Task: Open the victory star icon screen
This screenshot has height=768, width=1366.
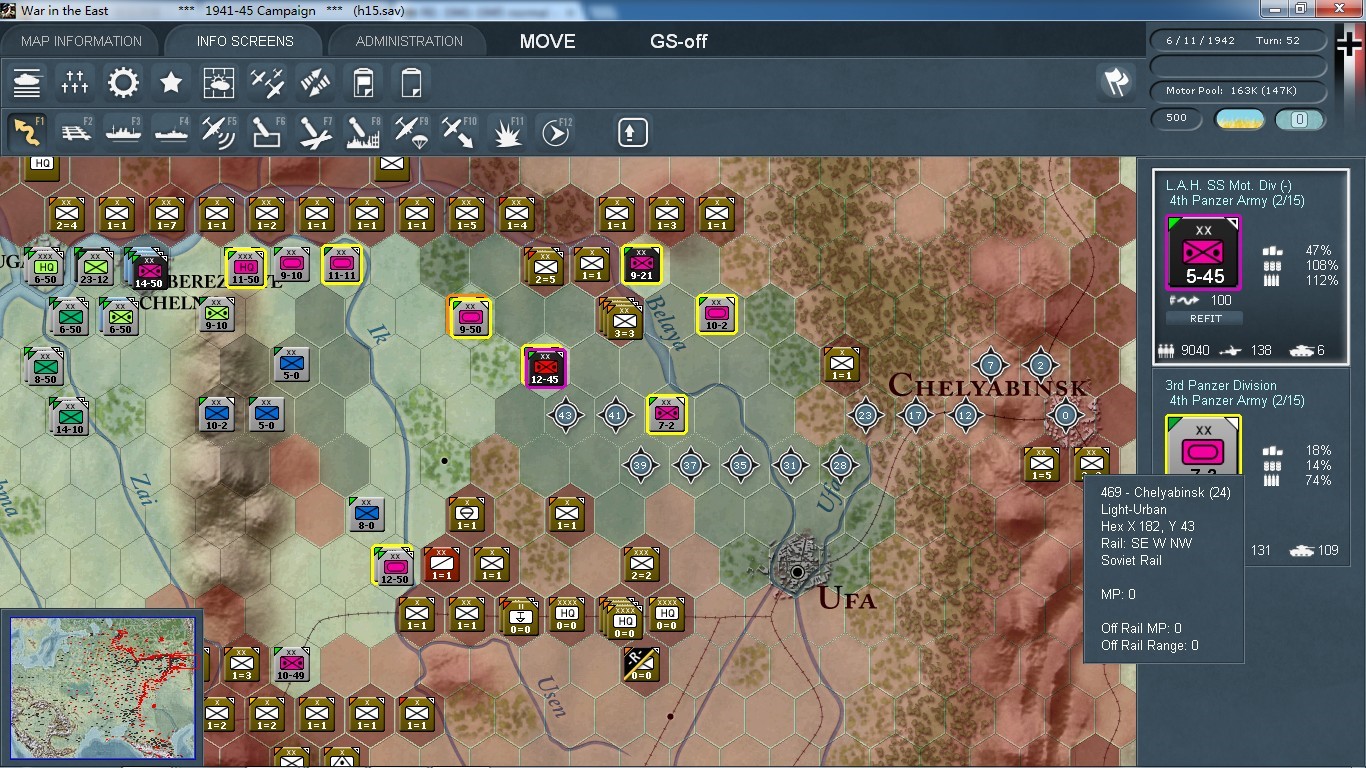Action: click(171, 83)
